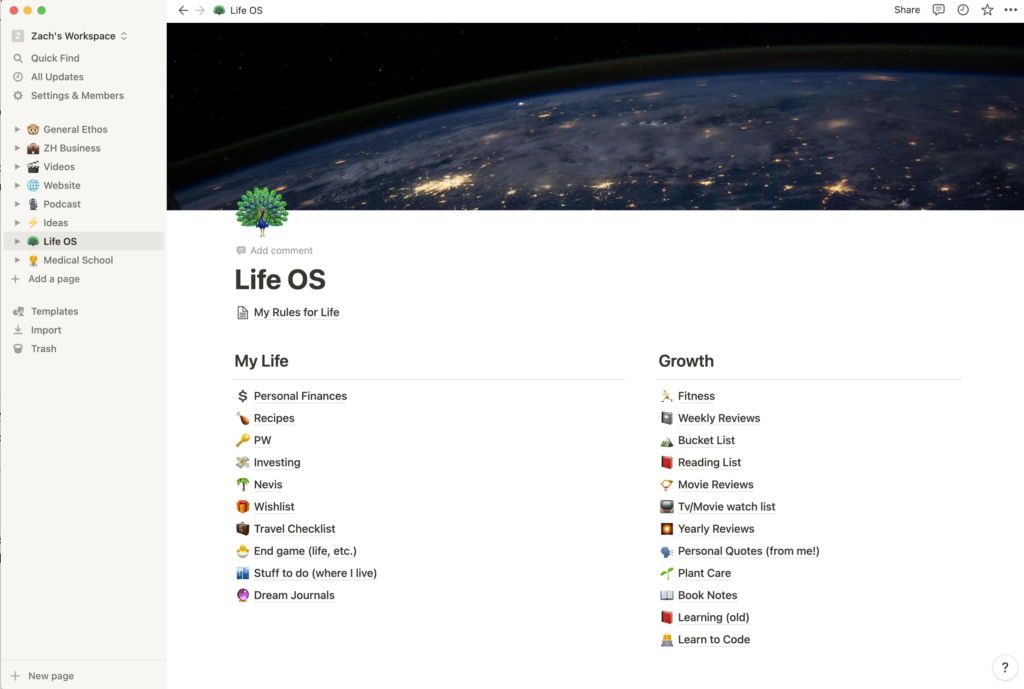This screenshot has height=689, width=1024.
Task: Click the Book Notes open book icon
Action: pyautogui.click(x=666, y=595)
